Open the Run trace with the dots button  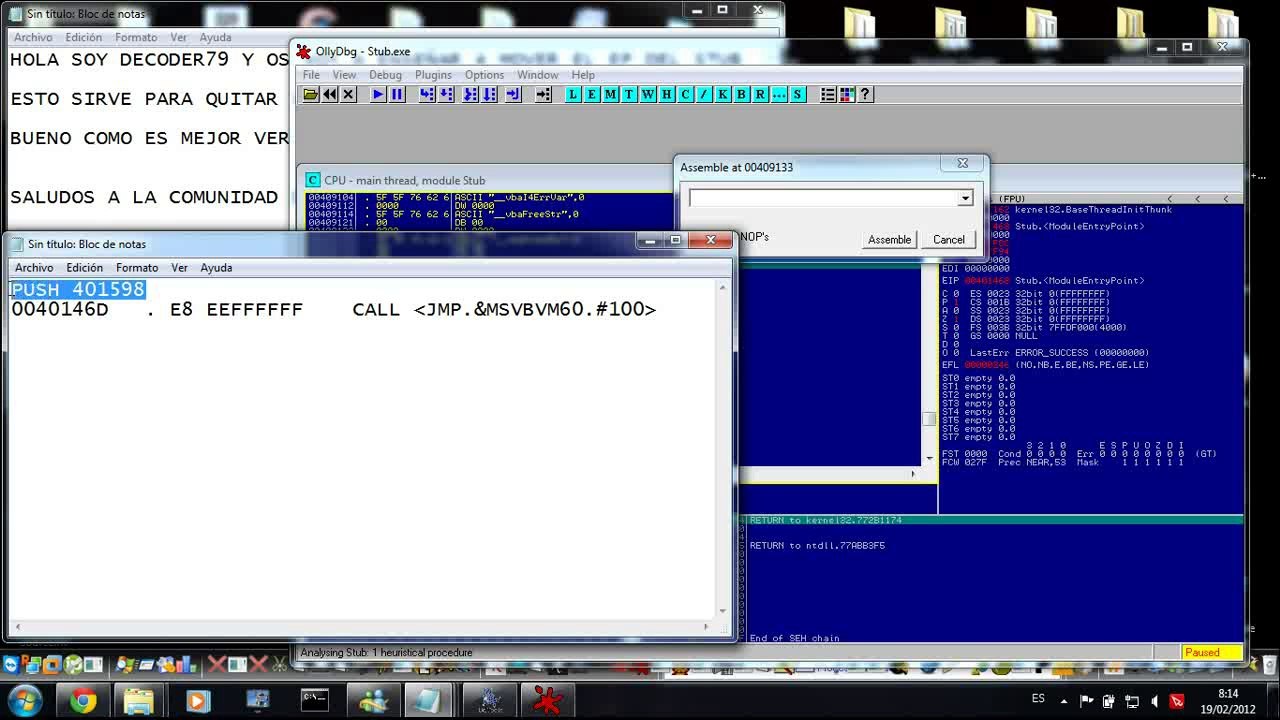click(x=779, y=94)
